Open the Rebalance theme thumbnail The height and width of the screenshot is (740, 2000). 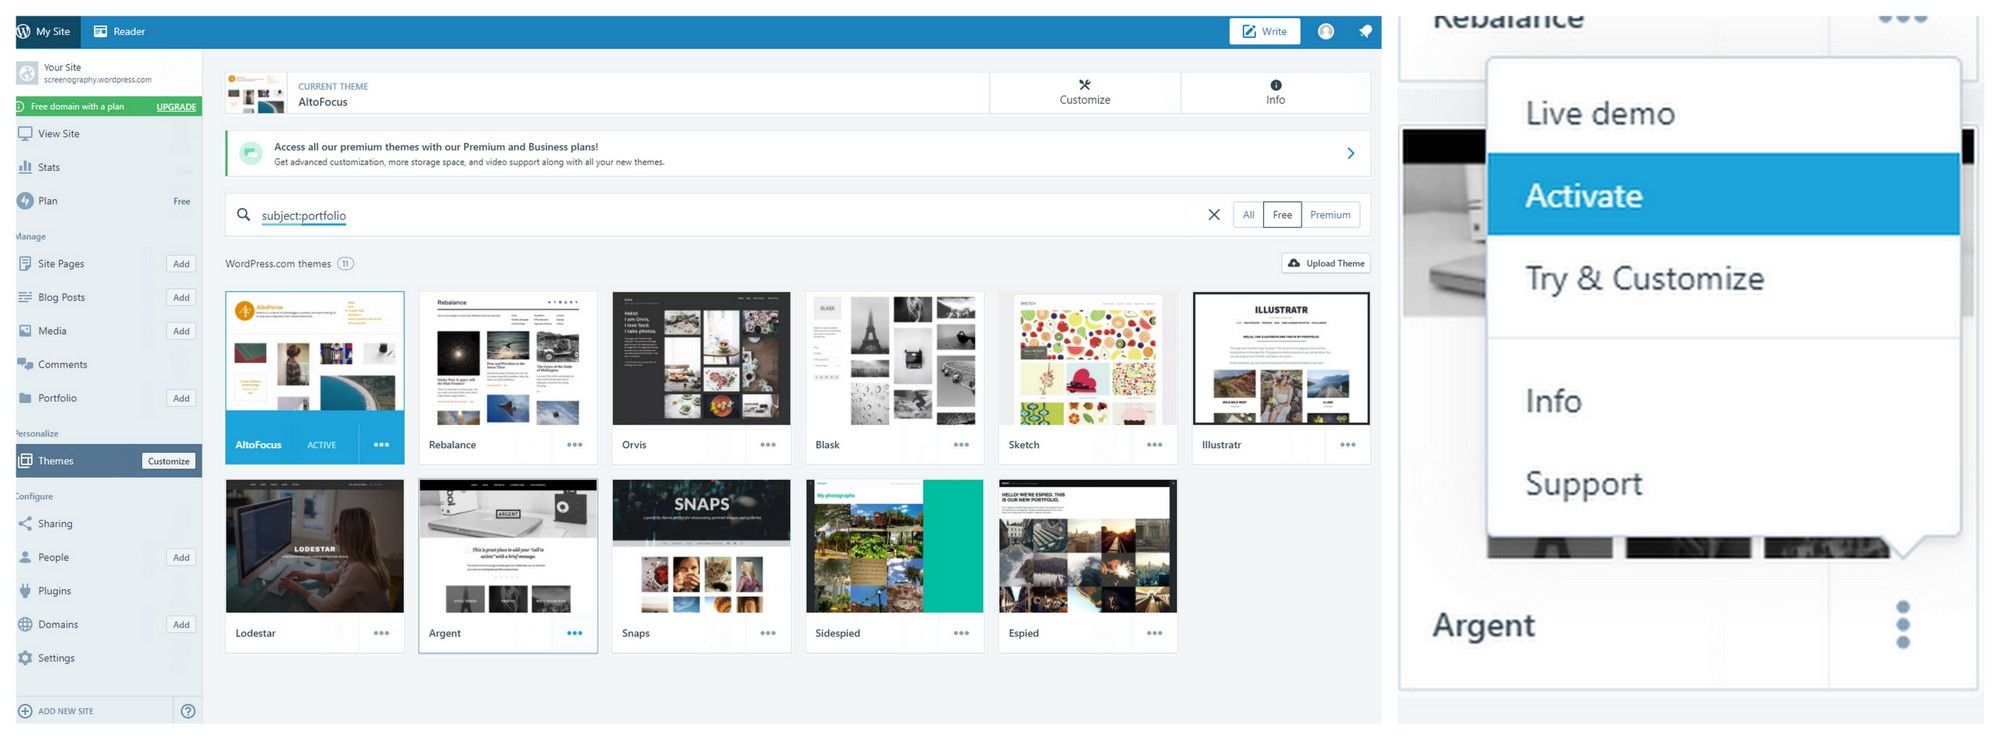click(508, 359)
